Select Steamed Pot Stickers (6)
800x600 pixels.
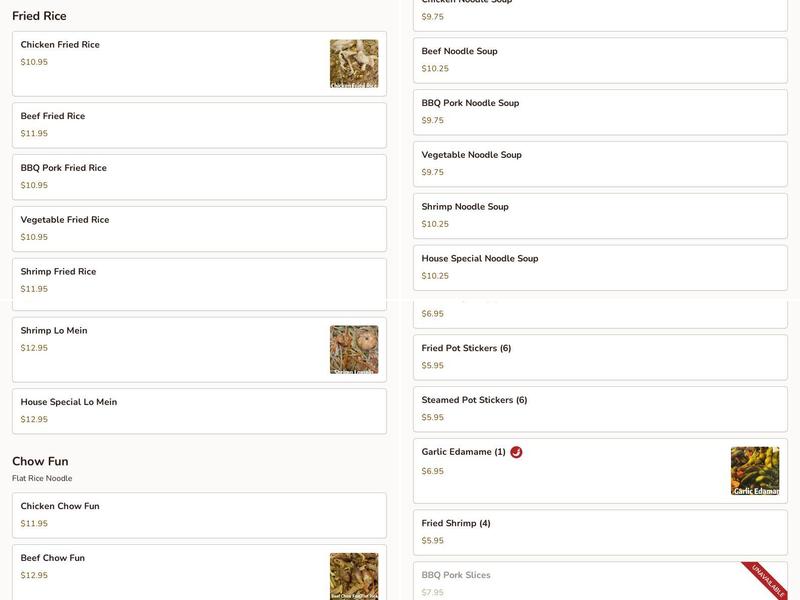click(x=601, y=409)
